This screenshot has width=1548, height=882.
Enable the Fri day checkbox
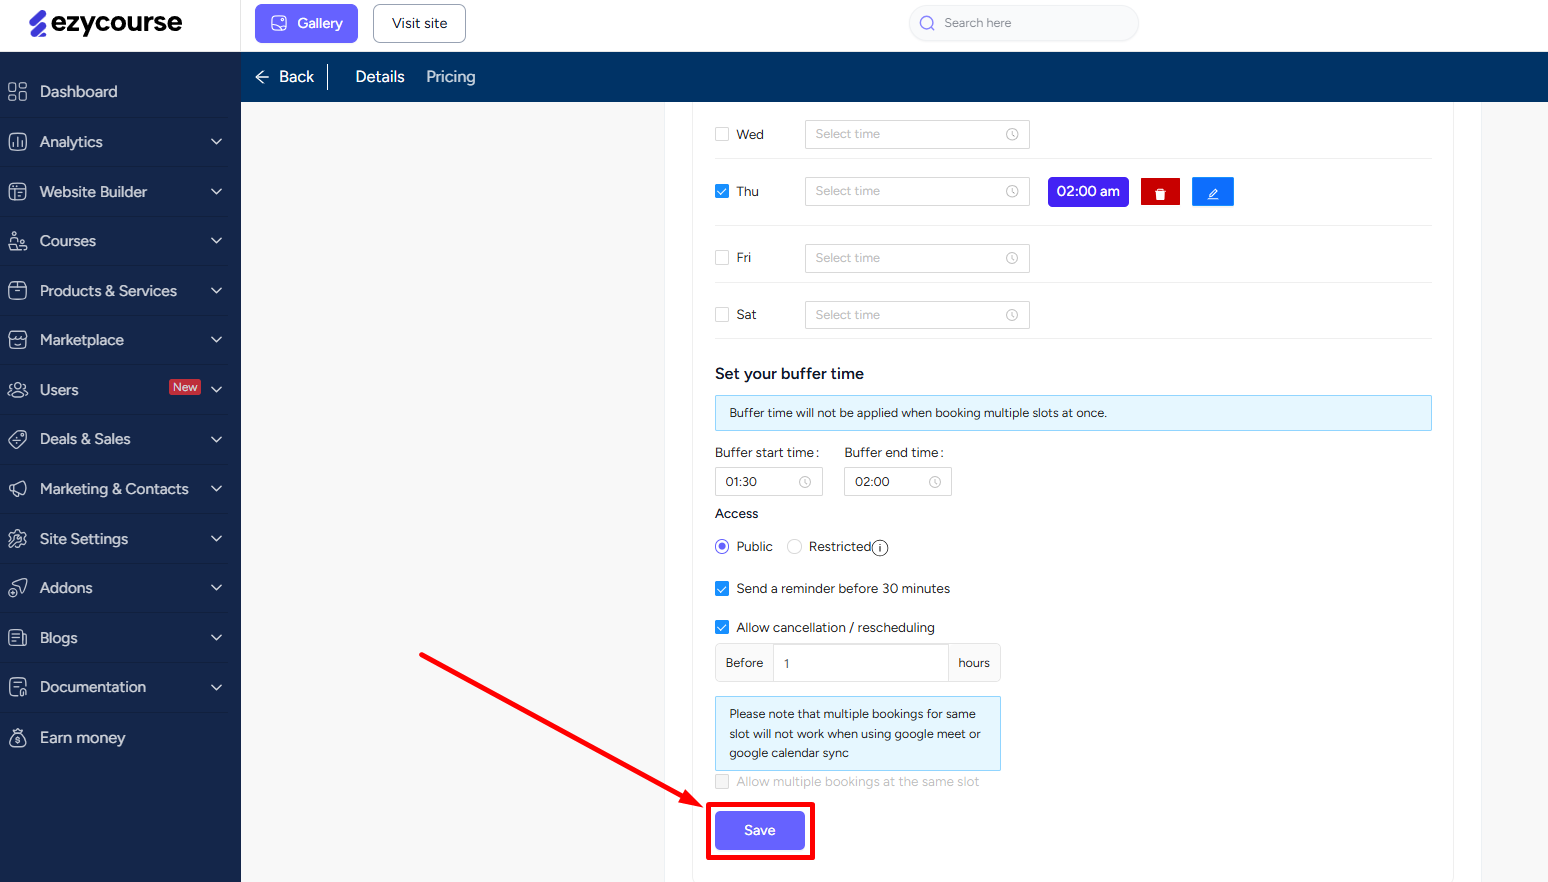click(722, 258)
